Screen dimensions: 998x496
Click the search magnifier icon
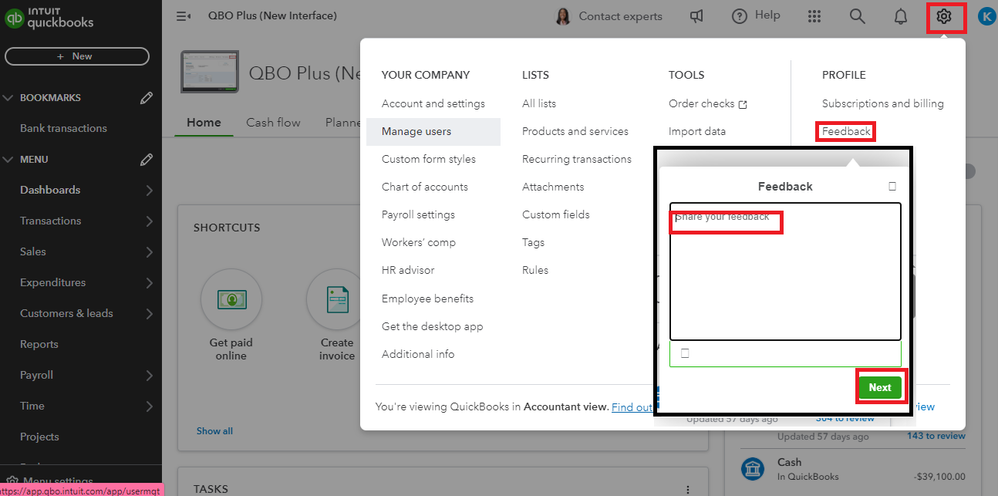coord(857,17)
